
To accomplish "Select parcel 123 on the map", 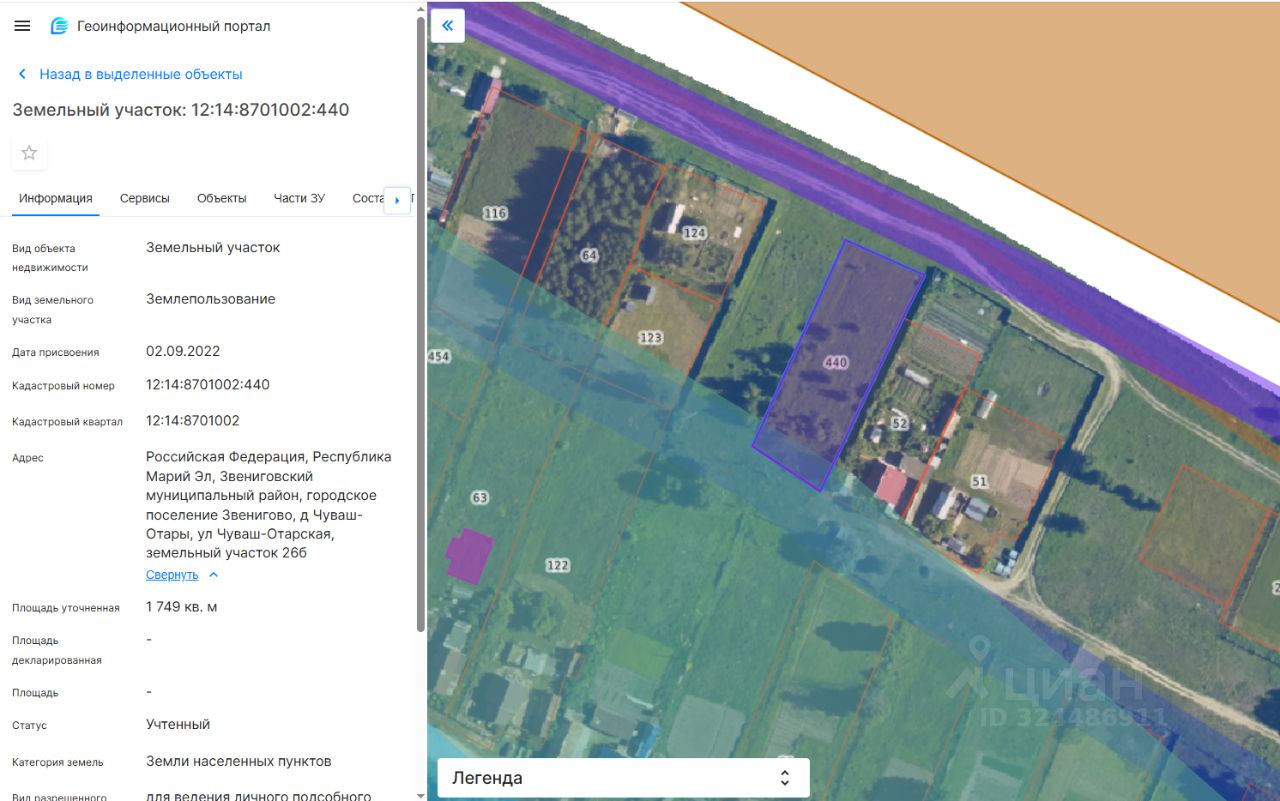I will [651, 337].
